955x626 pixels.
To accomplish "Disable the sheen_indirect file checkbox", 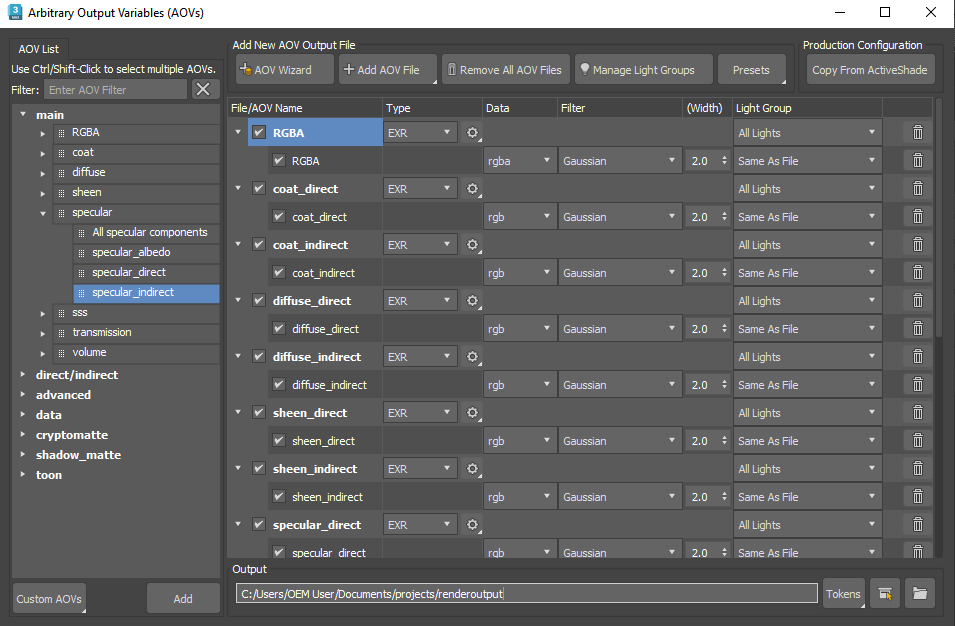I will [260, 469].
